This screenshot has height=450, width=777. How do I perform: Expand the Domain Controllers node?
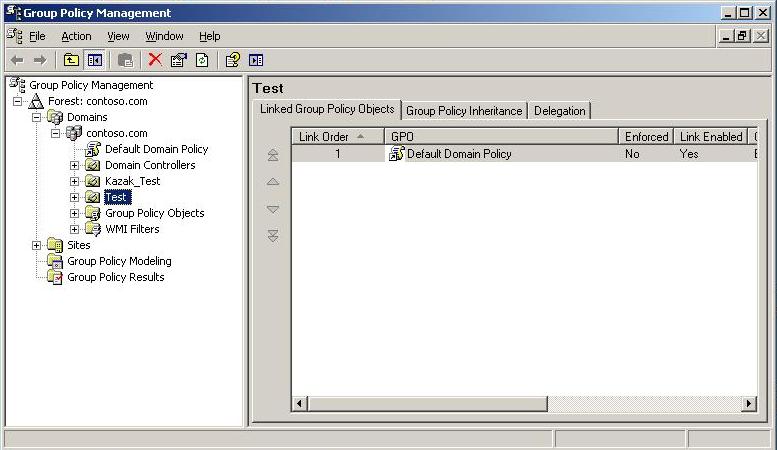click(x=74, y=166)
